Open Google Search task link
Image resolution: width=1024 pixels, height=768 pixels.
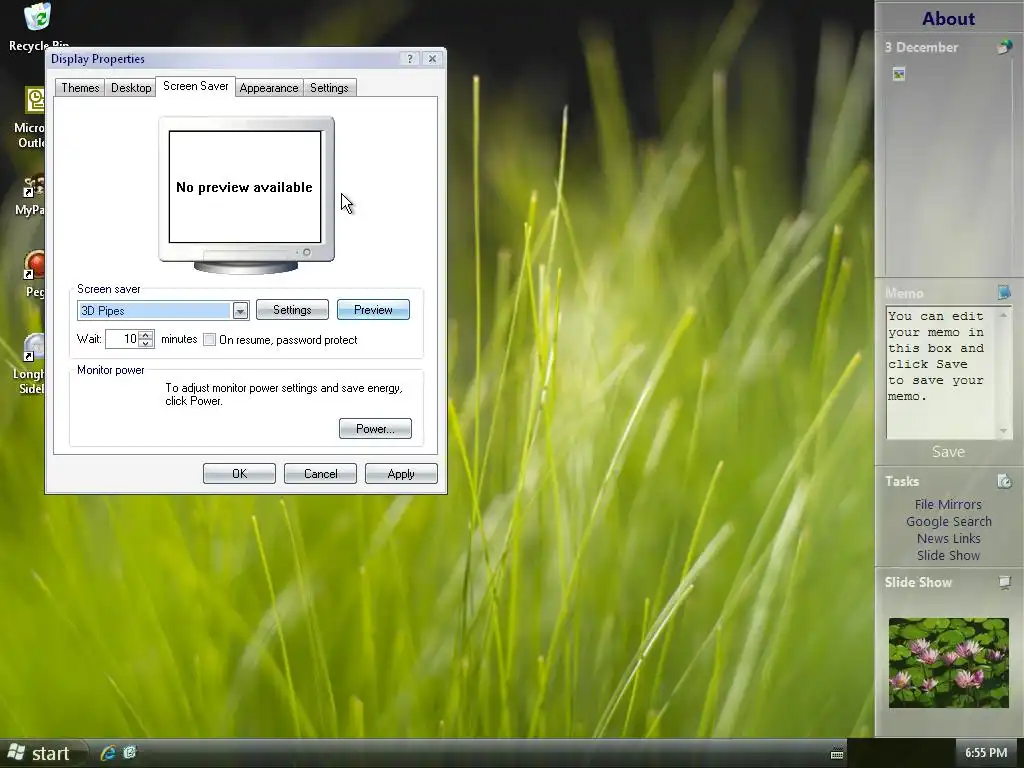coord(948,521)
